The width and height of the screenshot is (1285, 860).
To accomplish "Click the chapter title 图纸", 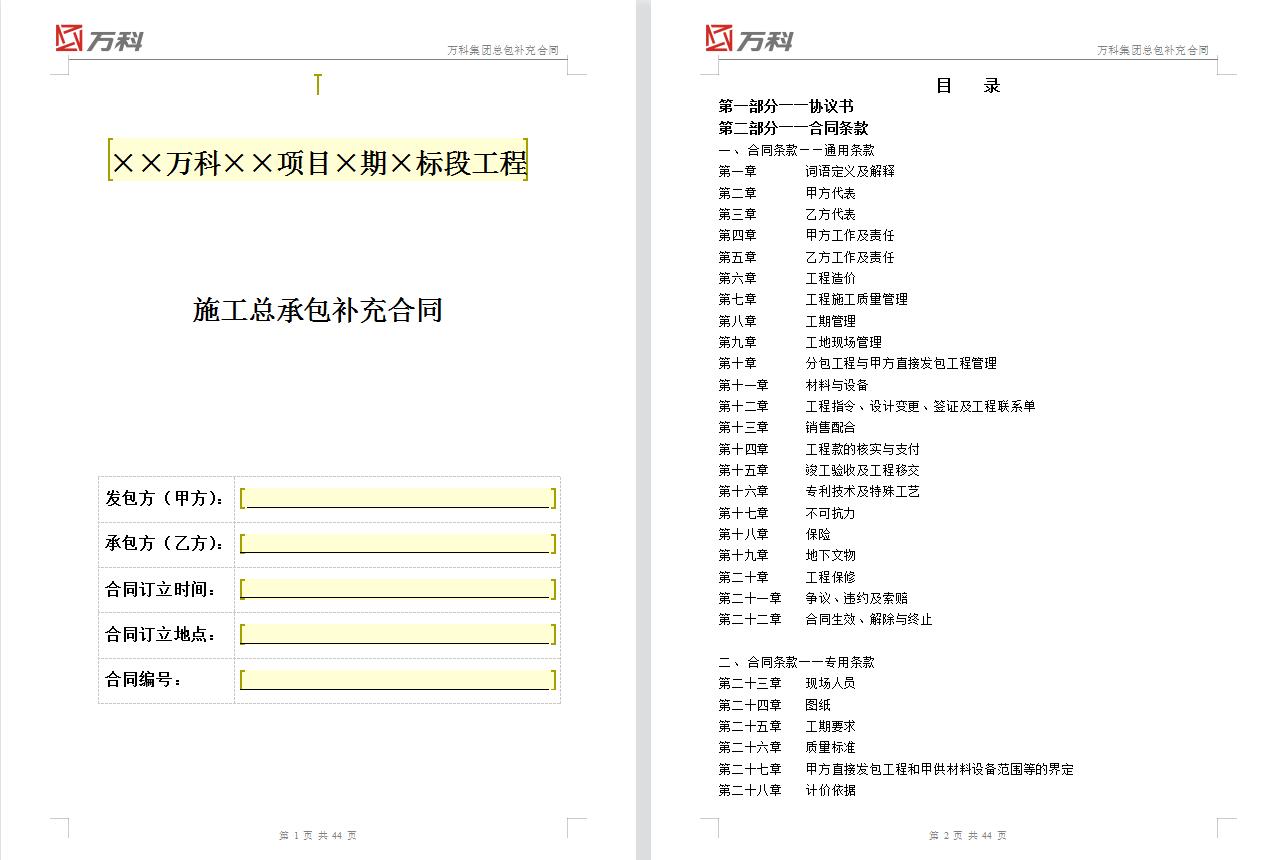I will tap(818, 705).
